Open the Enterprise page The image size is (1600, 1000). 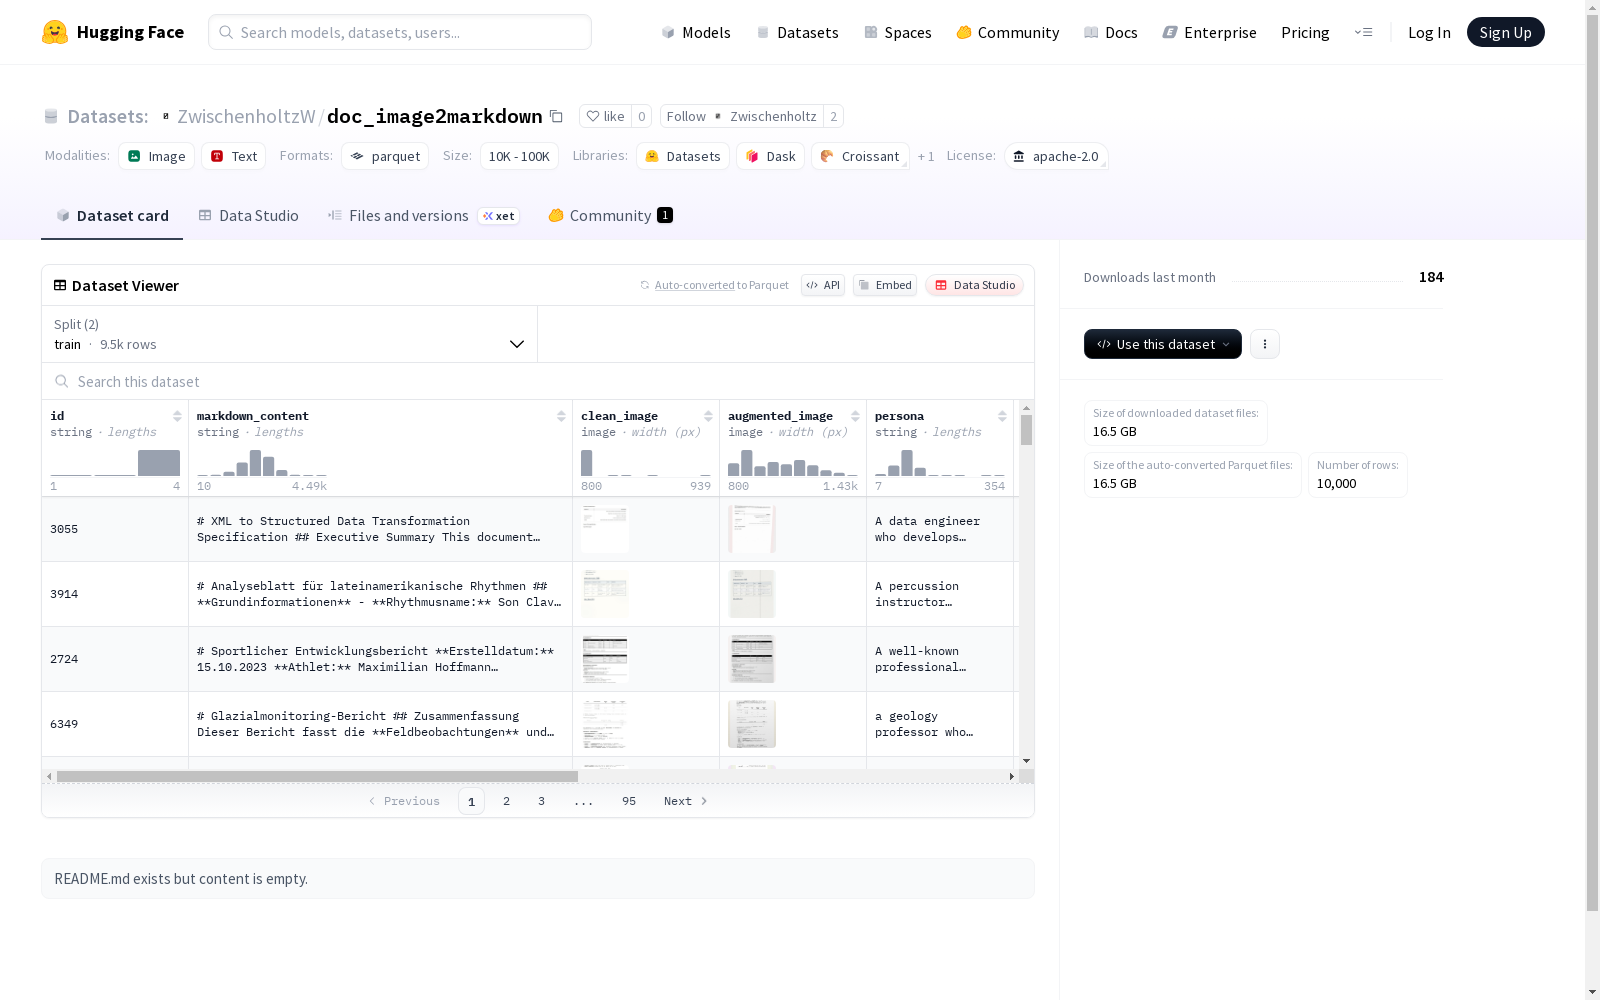1209,32
